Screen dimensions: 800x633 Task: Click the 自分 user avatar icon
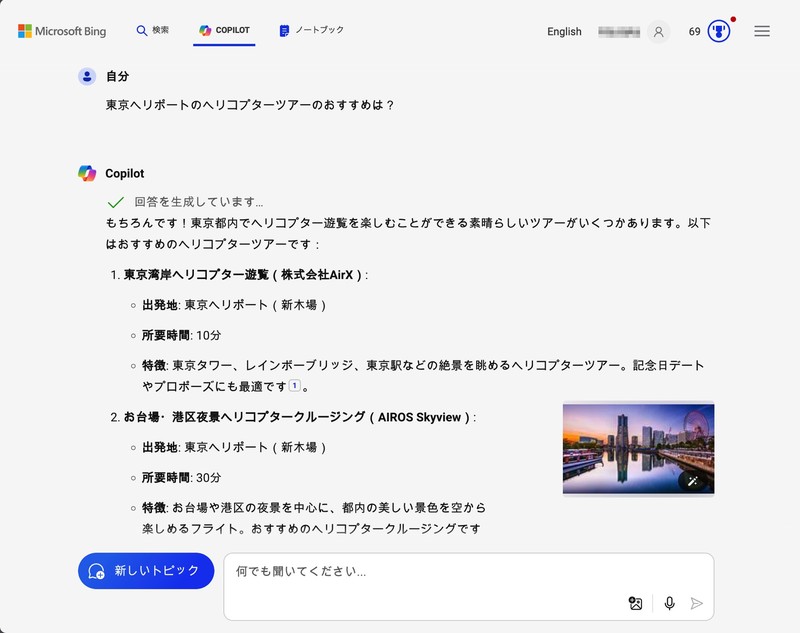(87, 77)
